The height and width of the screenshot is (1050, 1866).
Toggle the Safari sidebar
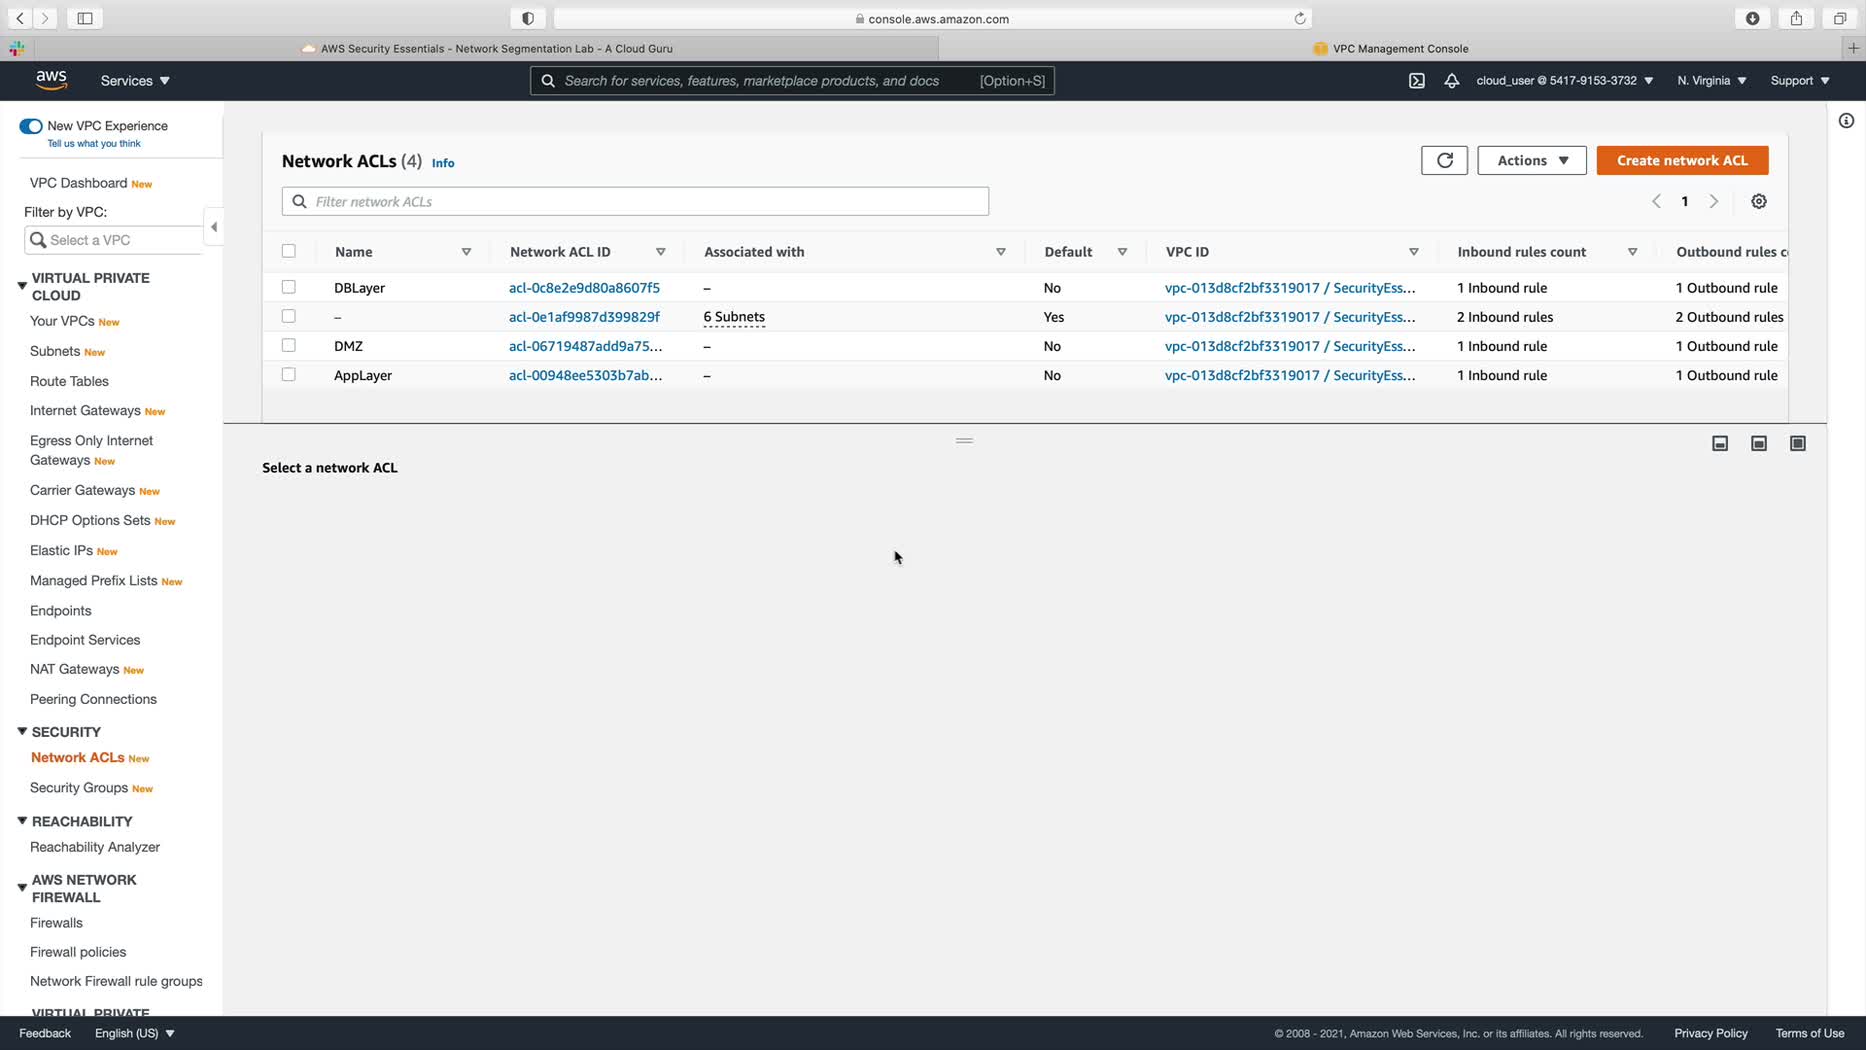coord(85,18)
